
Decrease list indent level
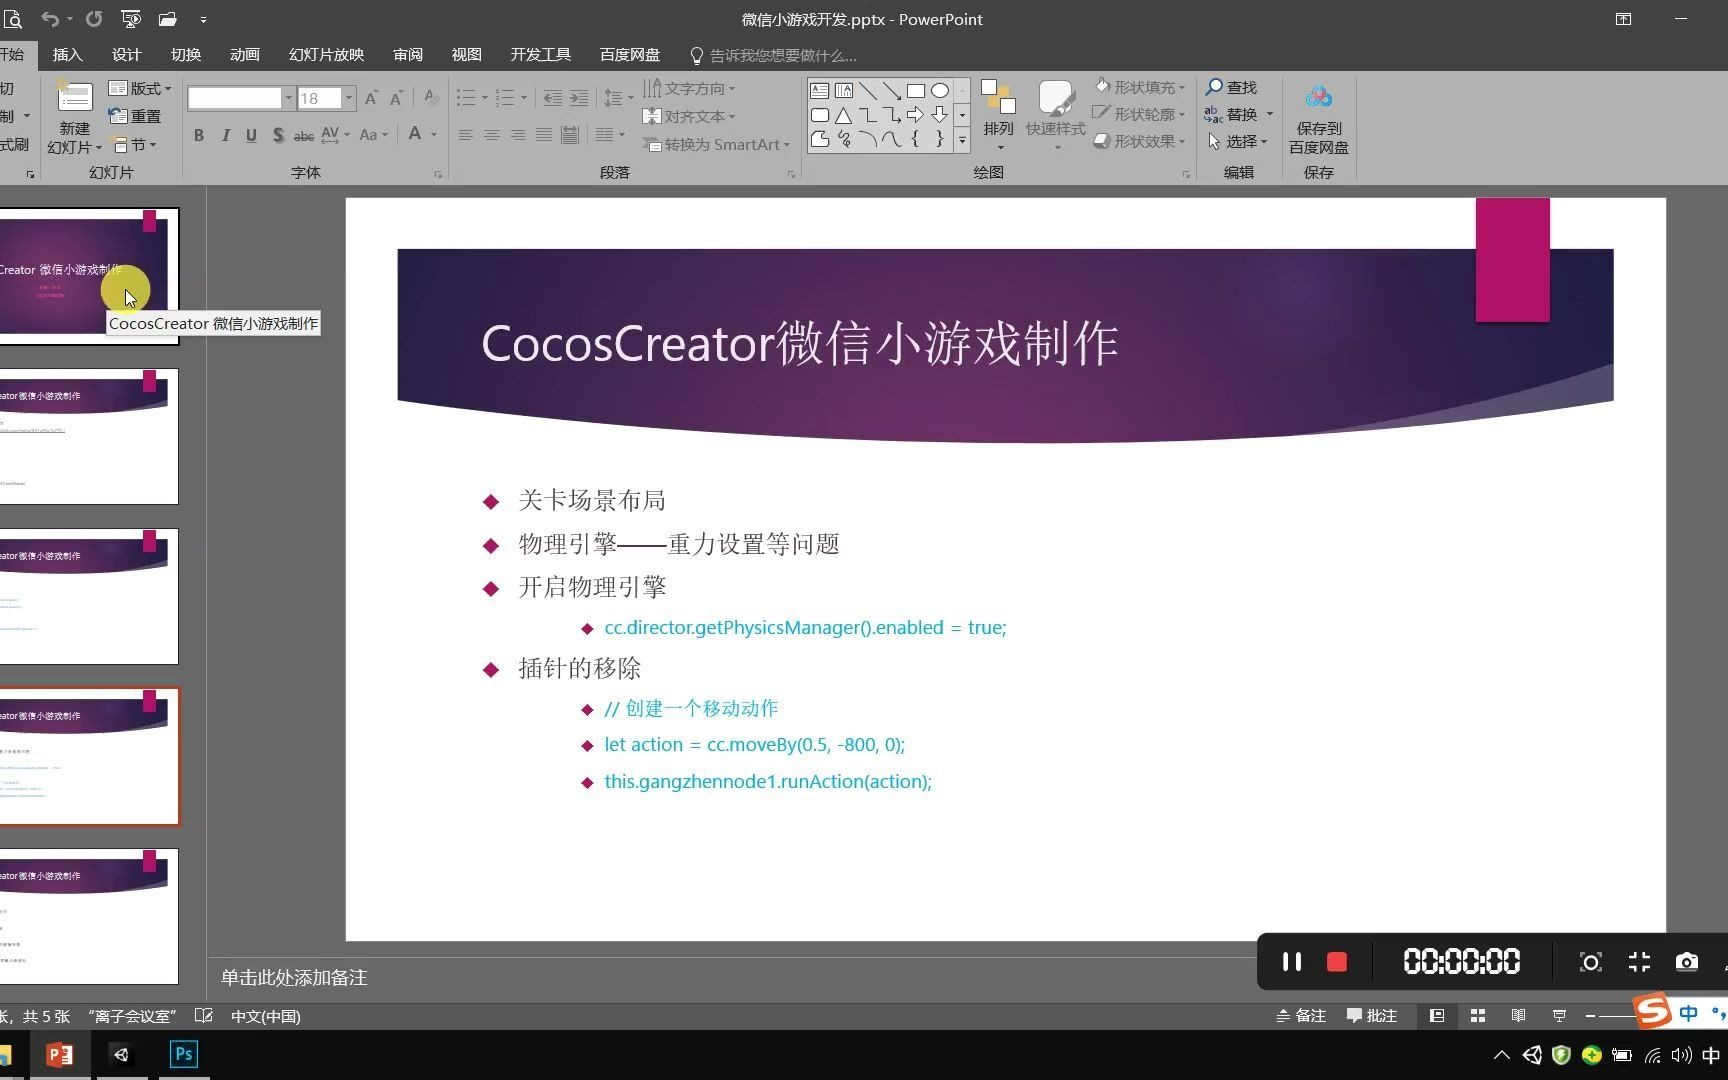pos(552,98)
